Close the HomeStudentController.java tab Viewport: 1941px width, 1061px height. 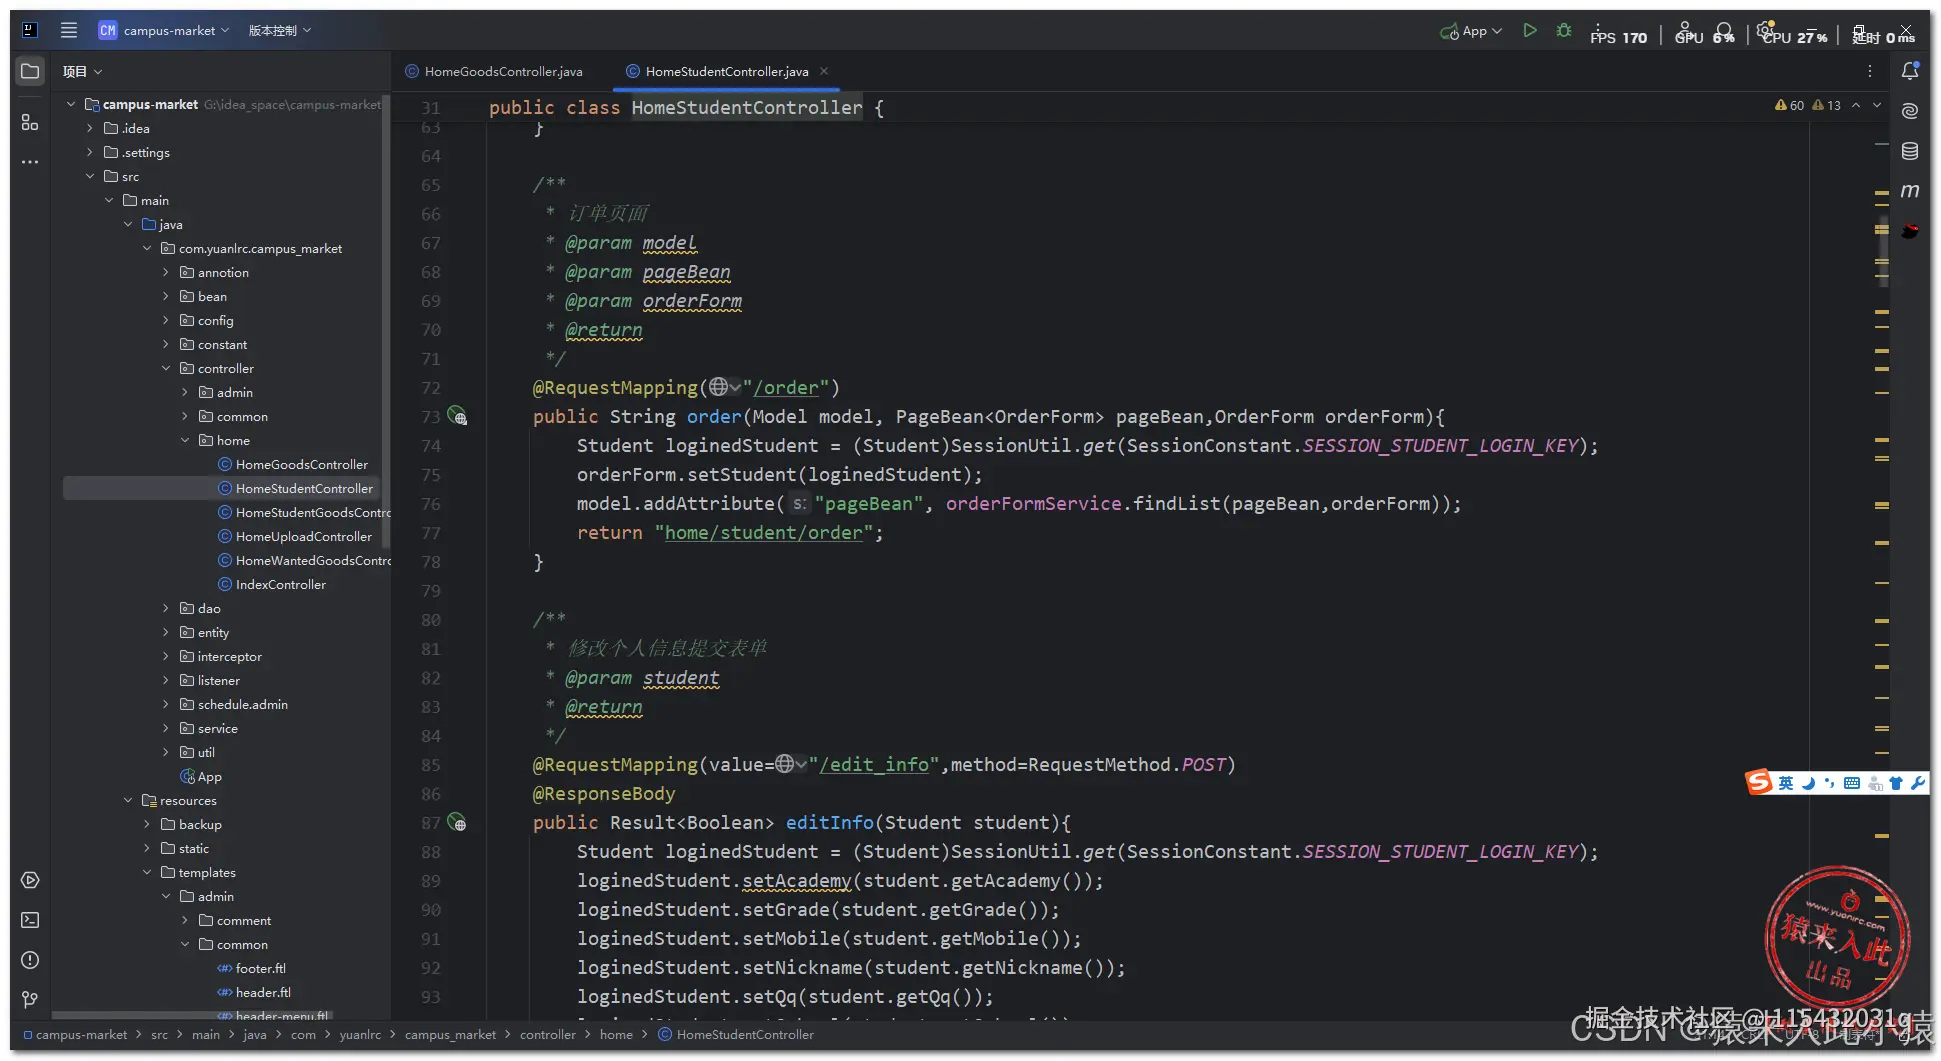click(824, 71)
